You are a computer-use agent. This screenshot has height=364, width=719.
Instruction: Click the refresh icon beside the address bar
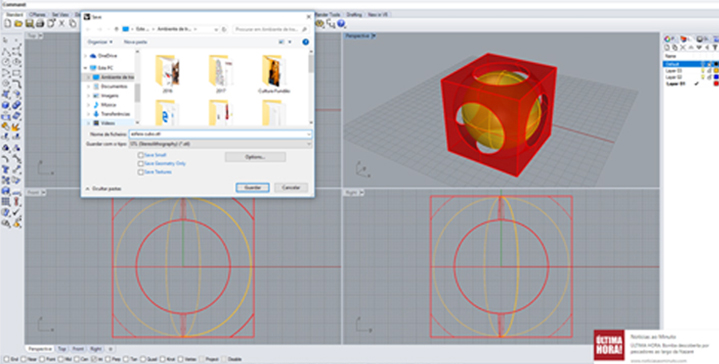[x=224, y=29]
